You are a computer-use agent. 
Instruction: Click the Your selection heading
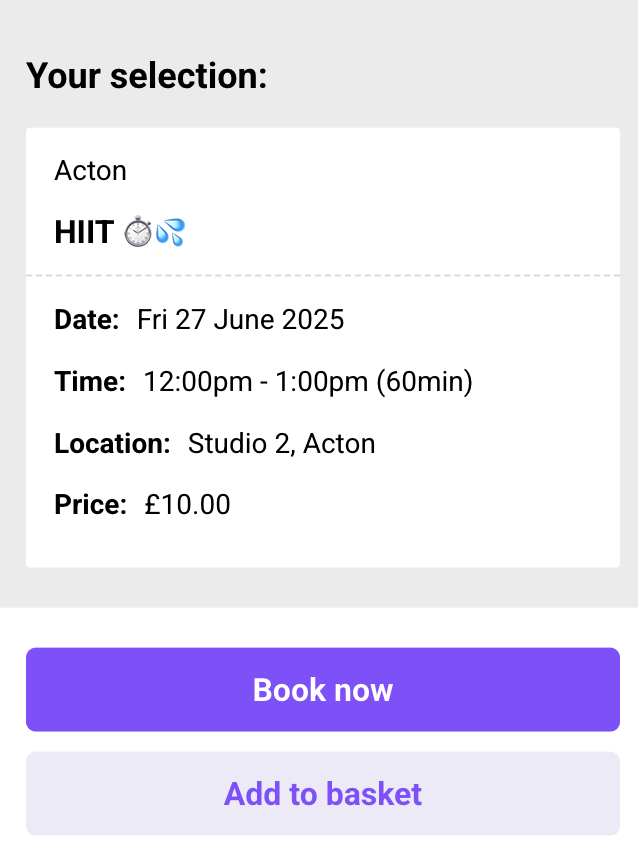coord(147,75)
